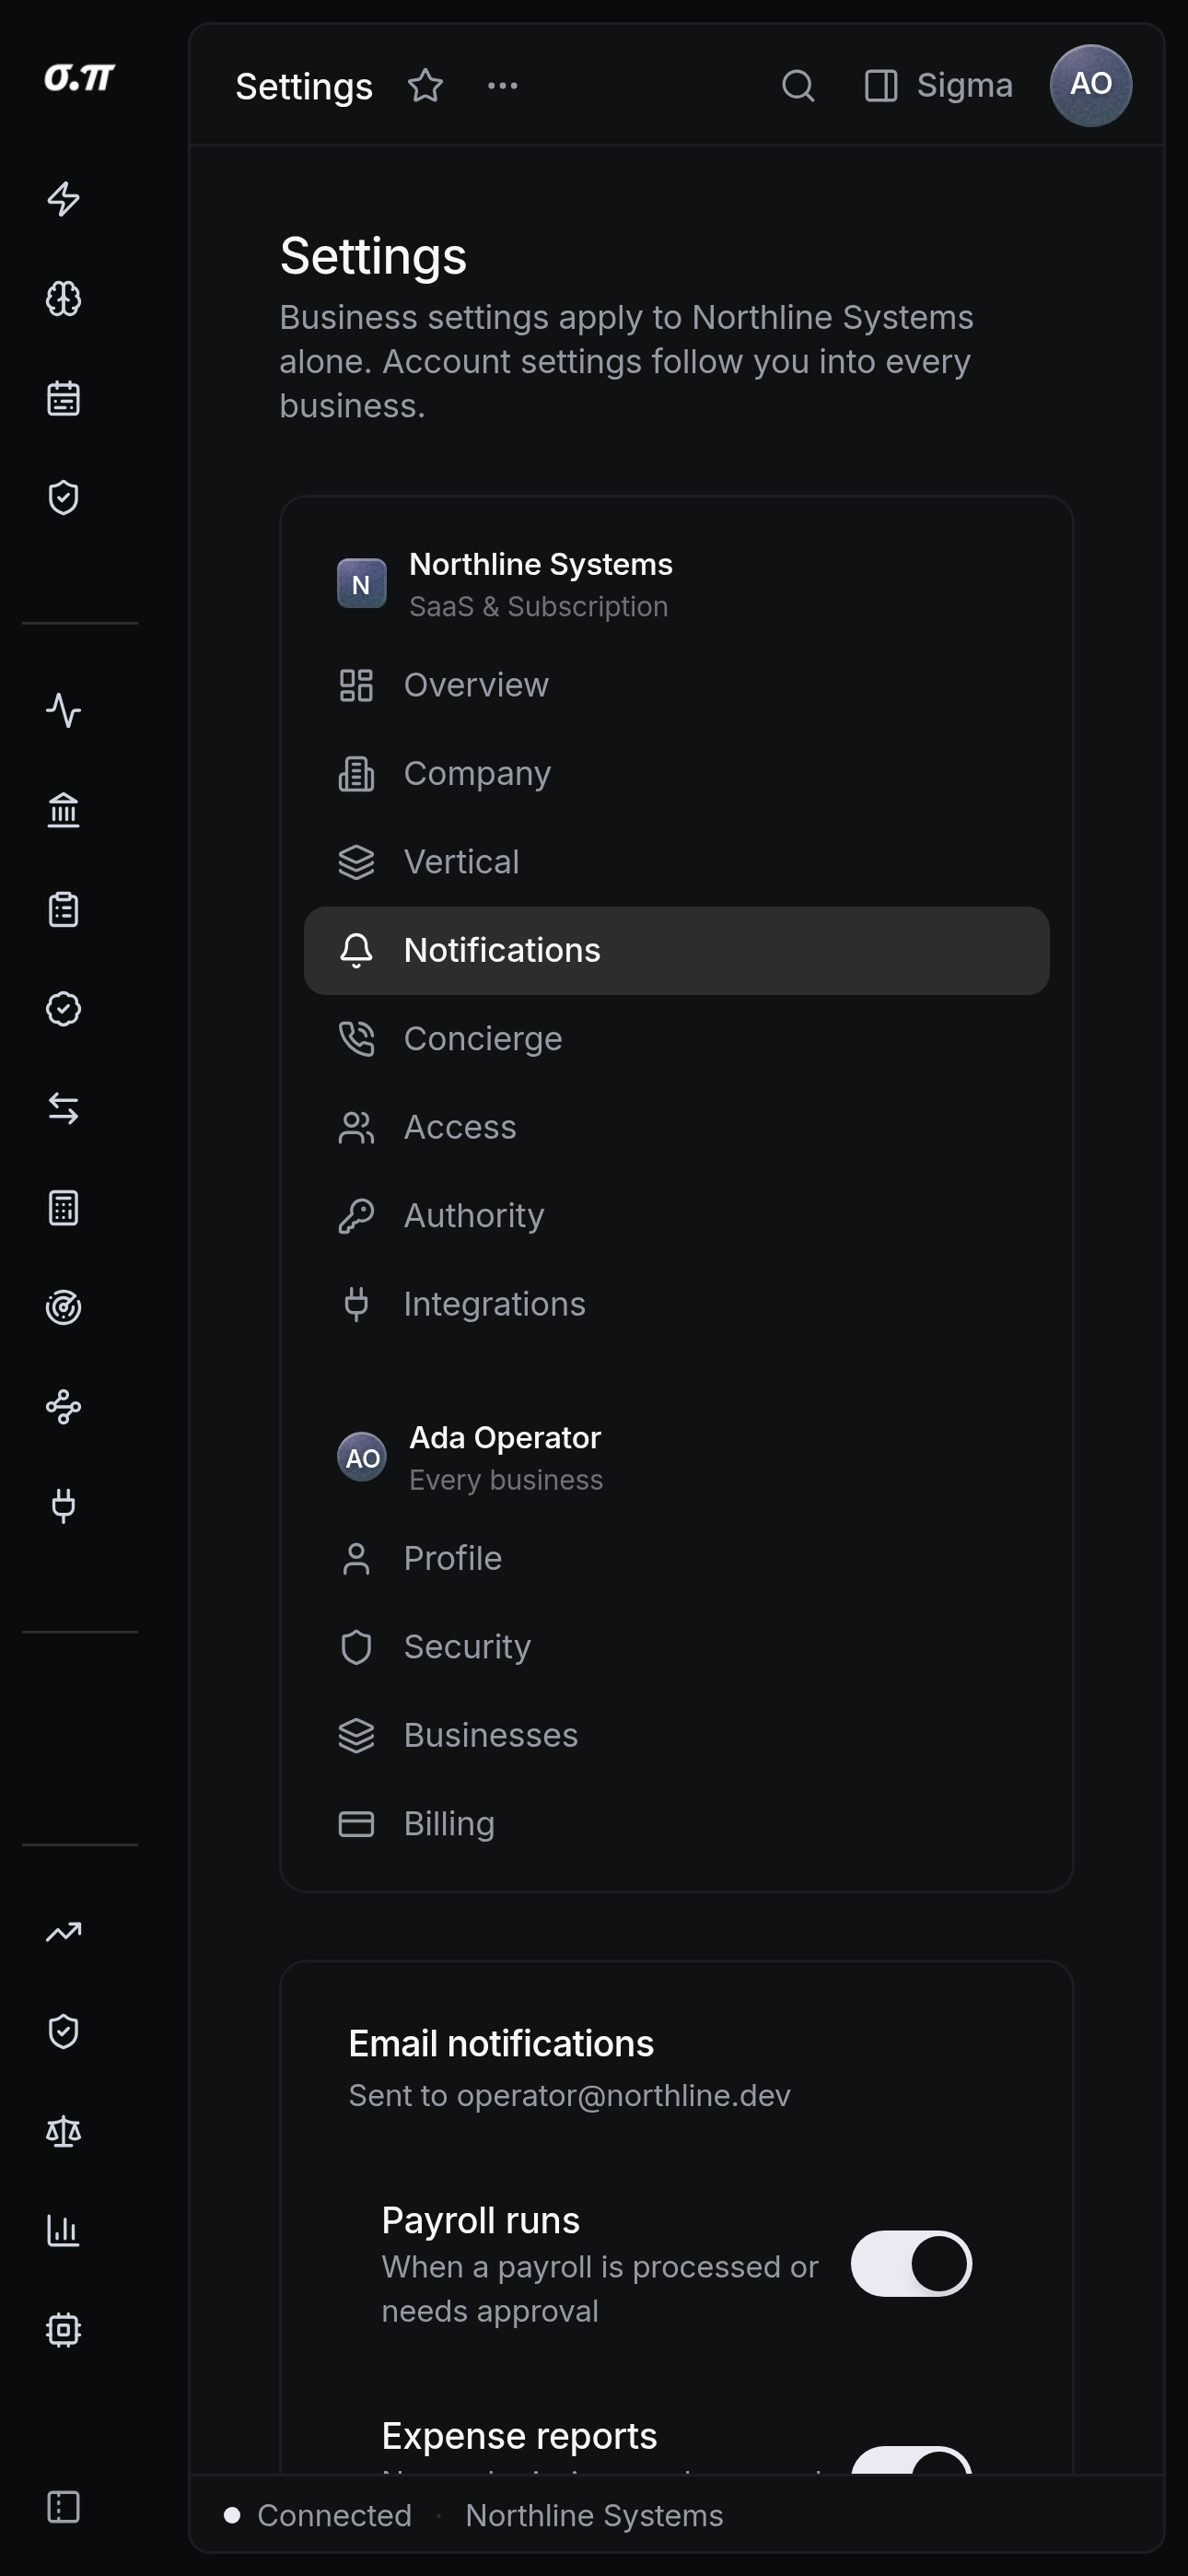This screenshot has width=1188, height=2576.
Task: Click the search magnifier icon
Action: tap(797, 86)
